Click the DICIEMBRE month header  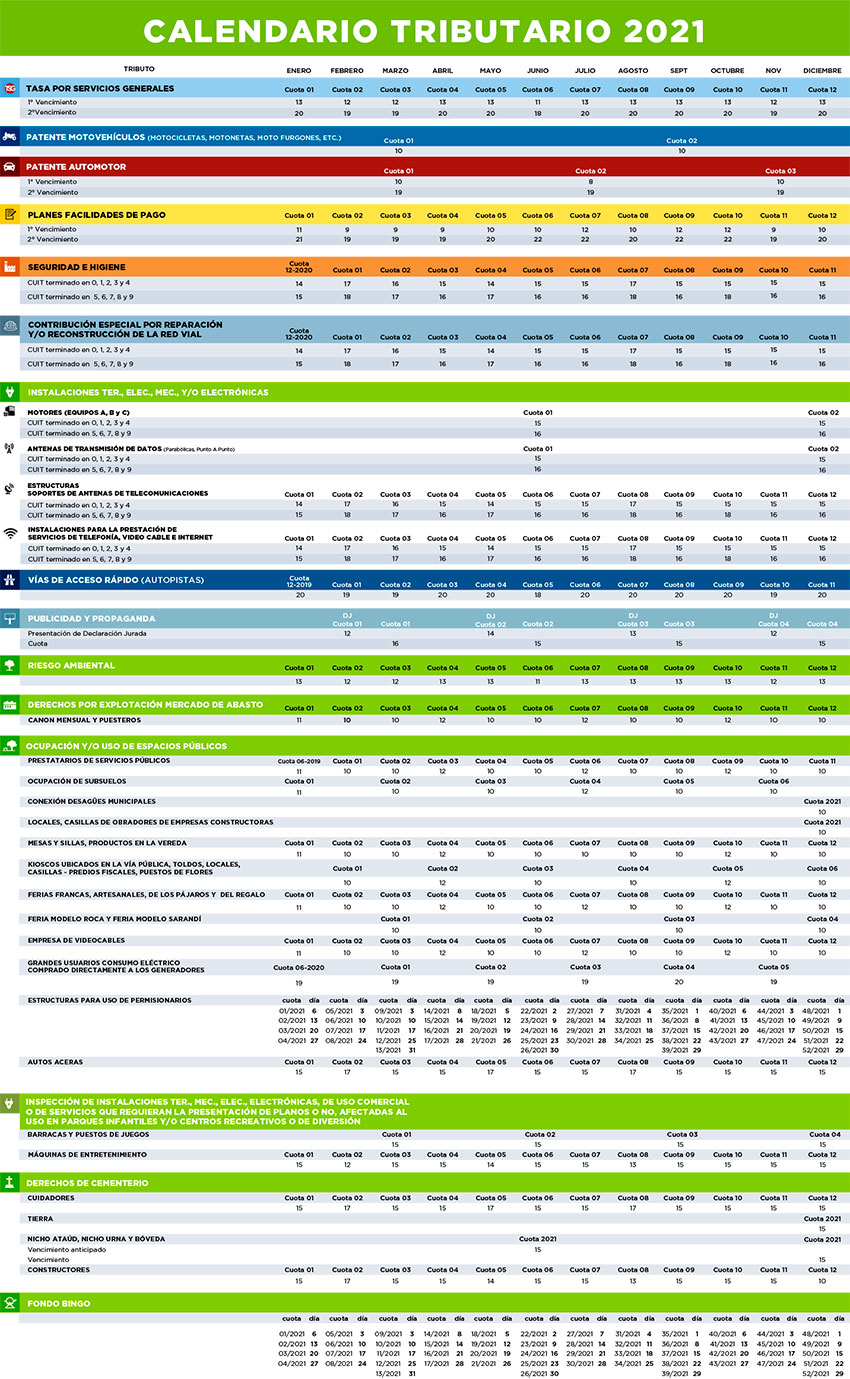(822, 70)
